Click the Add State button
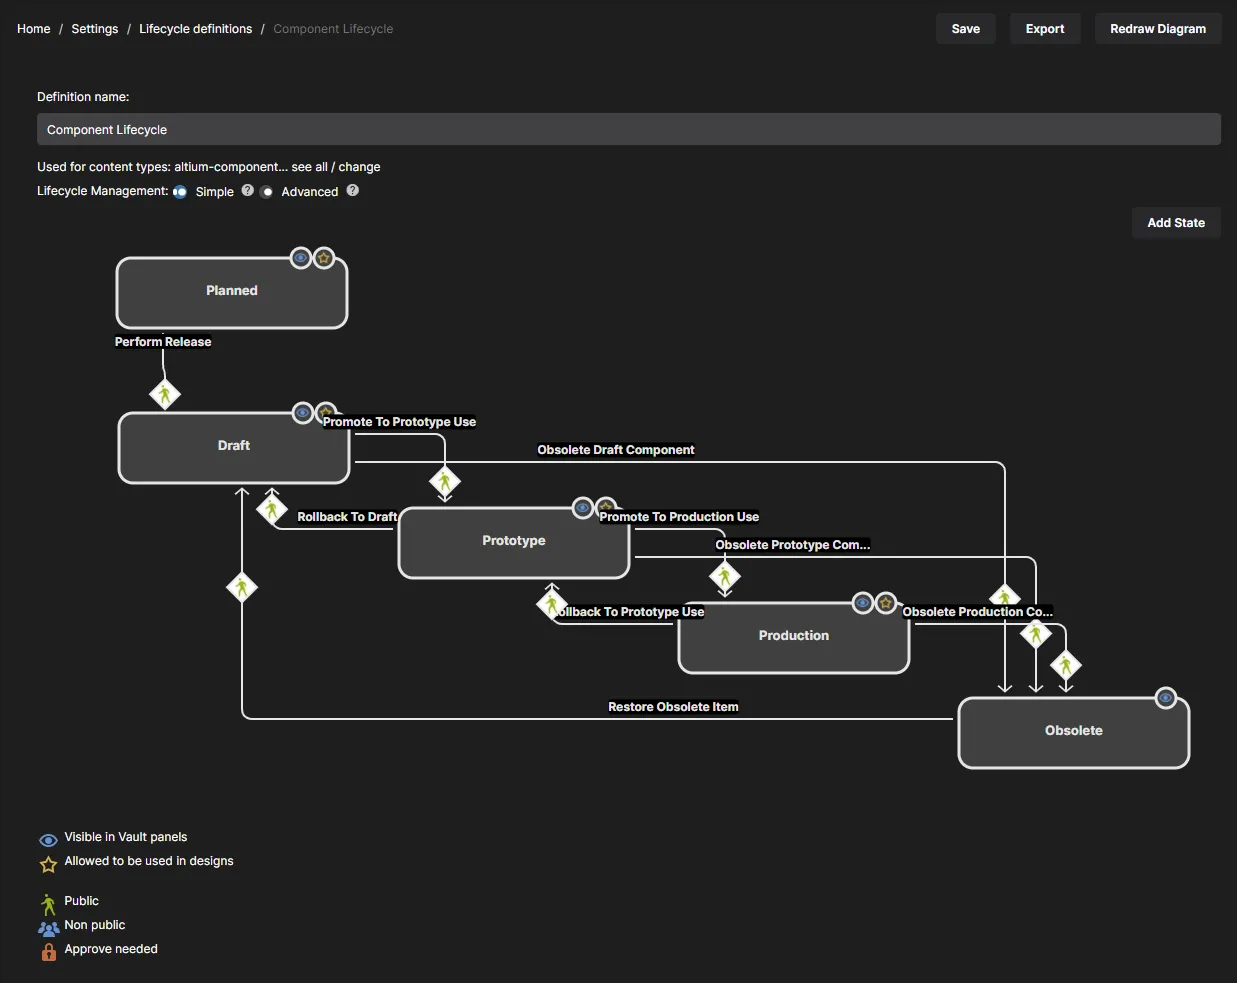 [x=1176, y=223]
